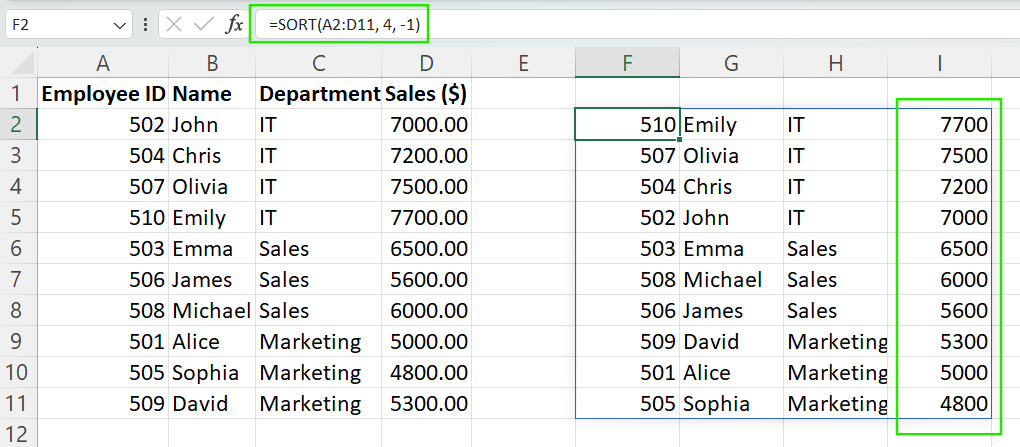Screen dimensions: 1020x447
Task: Click 'Alice' in column B
Action: 212,342
